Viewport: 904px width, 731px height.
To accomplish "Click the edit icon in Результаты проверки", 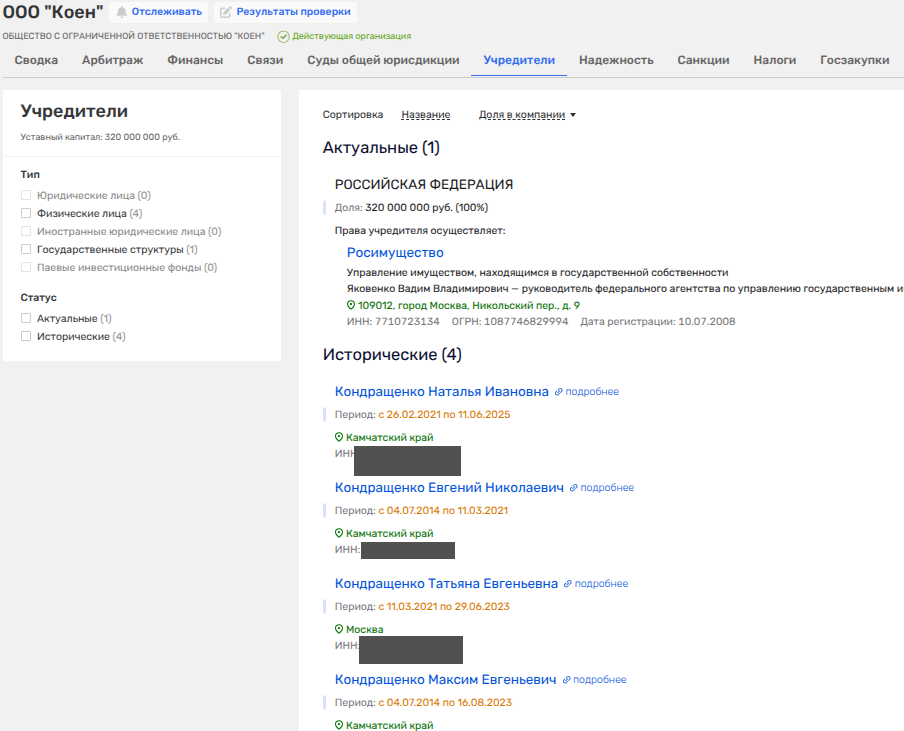I will tap(225, 12).
